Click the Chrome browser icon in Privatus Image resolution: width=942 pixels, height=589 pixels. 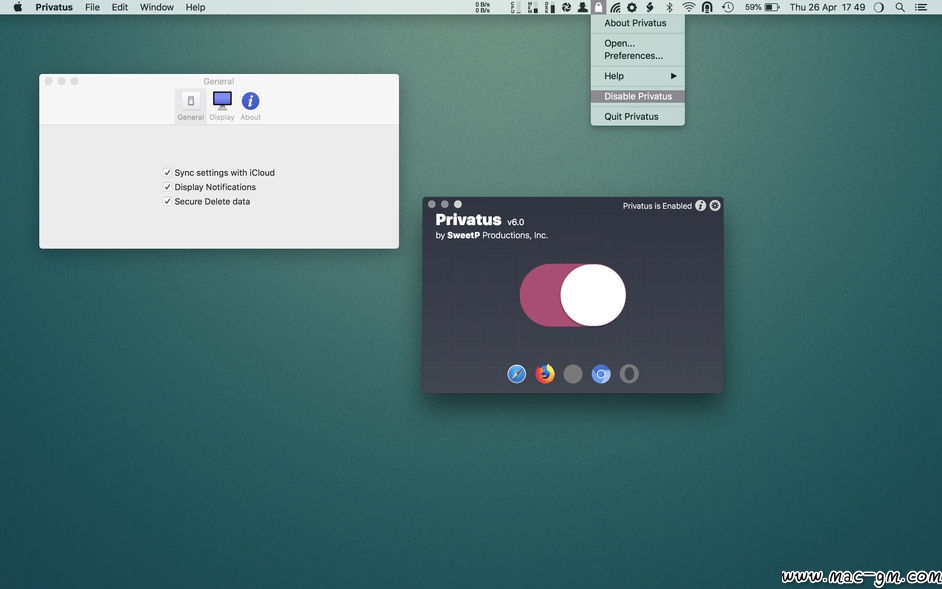pyautogui.click(x=601, y=374)
